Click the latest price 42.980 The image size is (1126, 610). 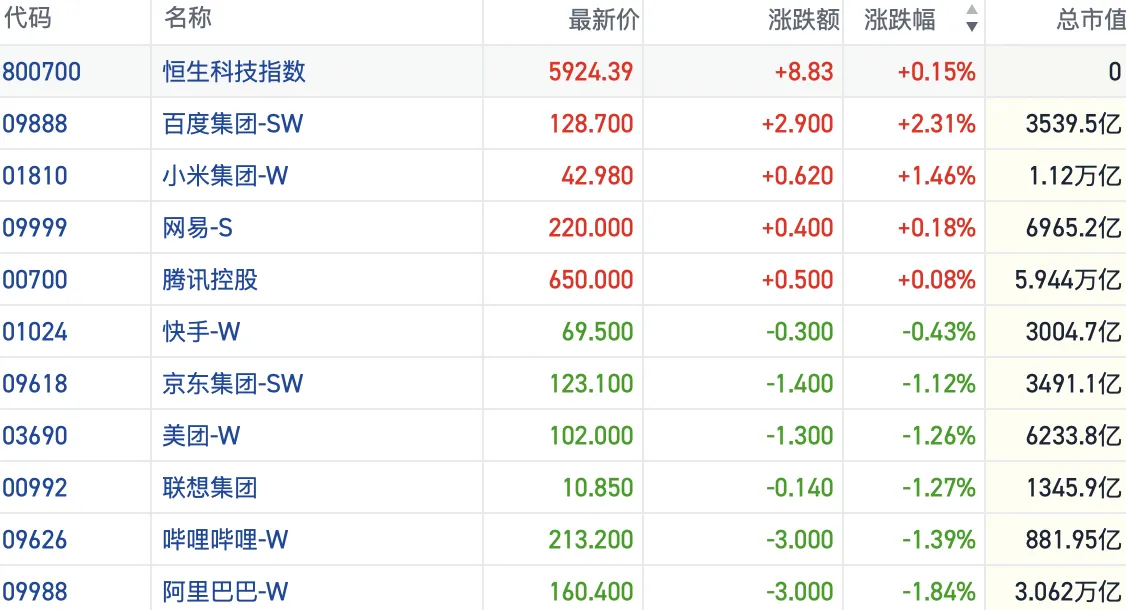tap(597, 175)
